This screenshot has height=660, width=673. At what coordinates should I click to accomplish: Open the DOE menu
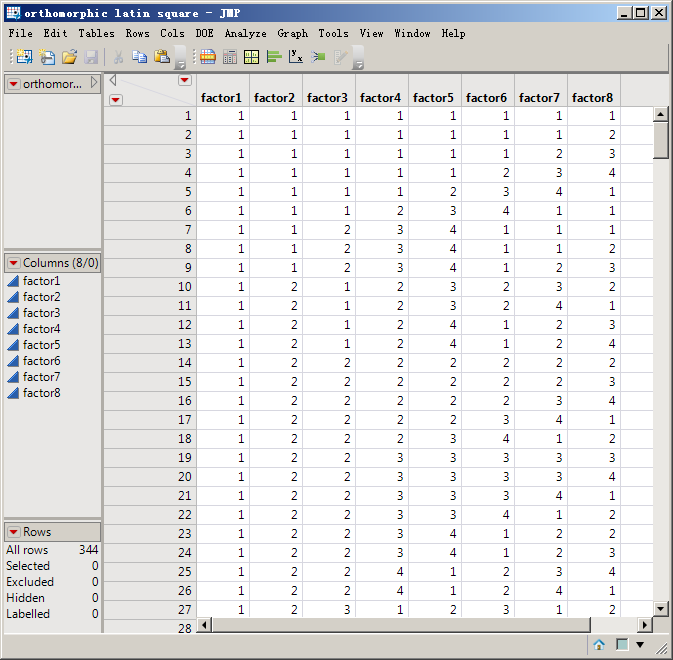204,33
